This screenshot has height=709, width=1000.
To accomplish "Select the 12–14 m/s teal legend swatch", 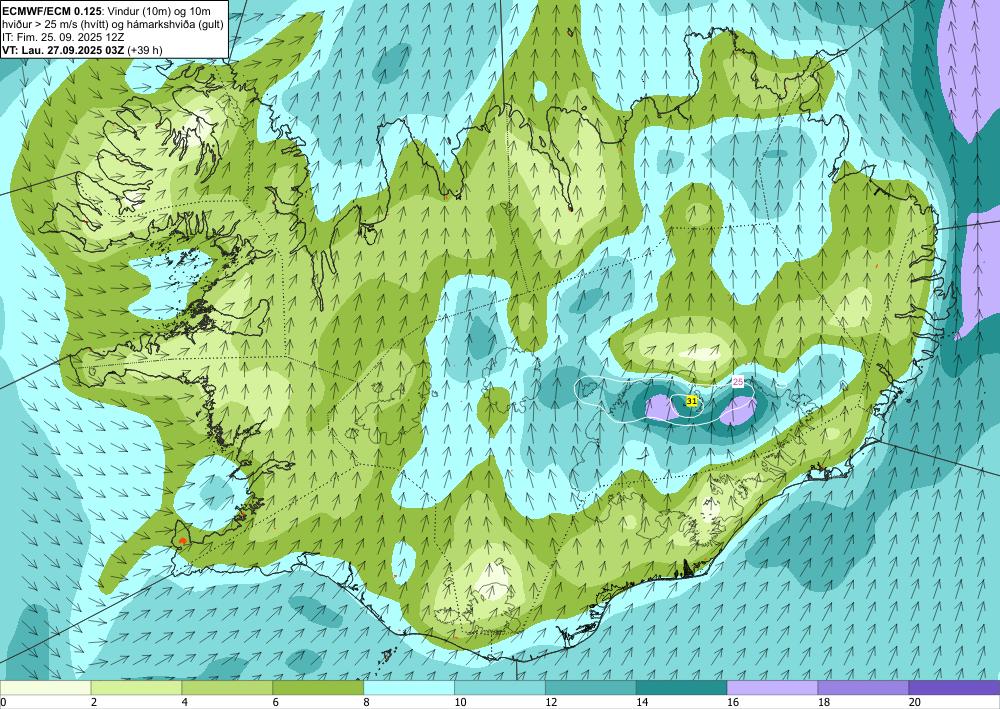I will click(x=591, y=687).
